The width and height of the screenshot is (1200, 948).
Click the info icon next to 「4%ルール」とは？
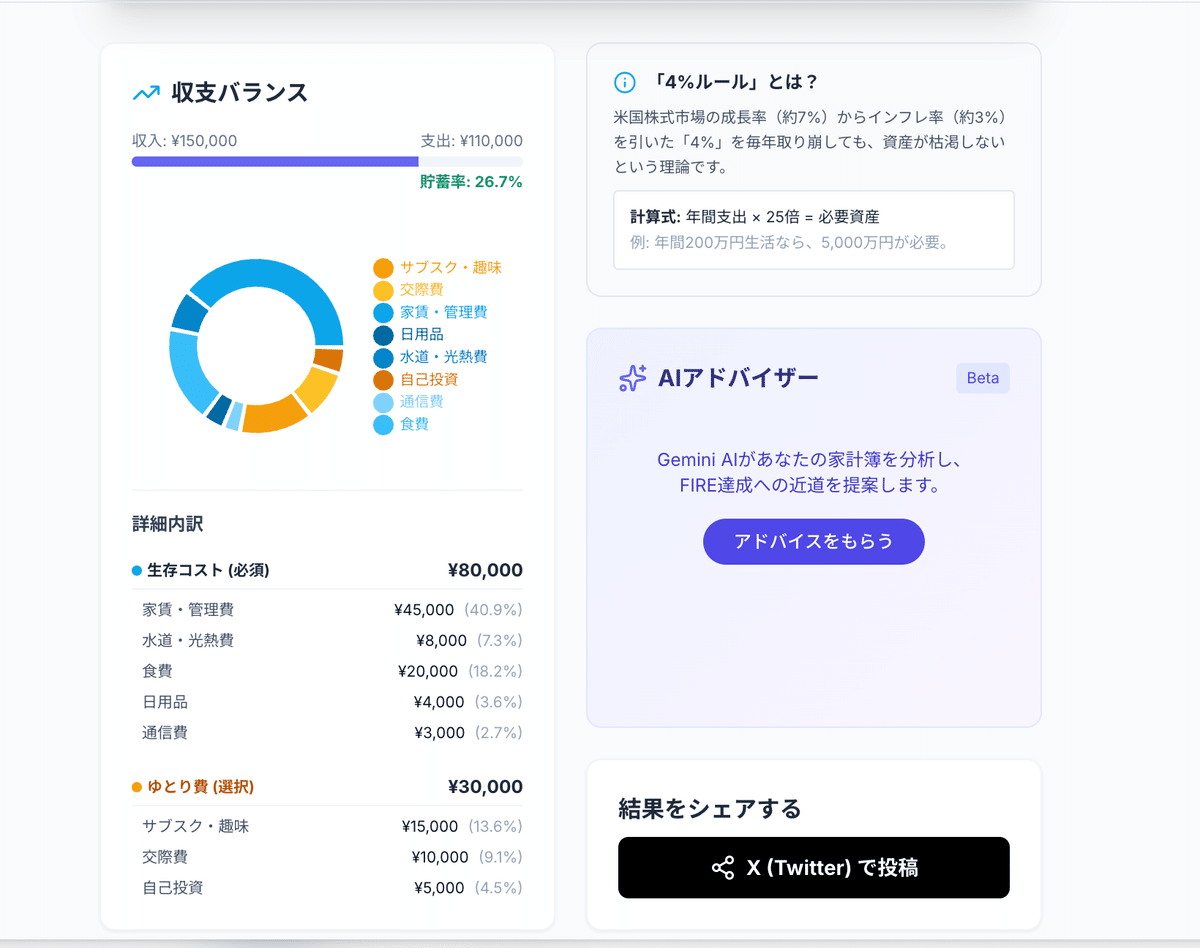pyautogui.click(x=626, y=83)
